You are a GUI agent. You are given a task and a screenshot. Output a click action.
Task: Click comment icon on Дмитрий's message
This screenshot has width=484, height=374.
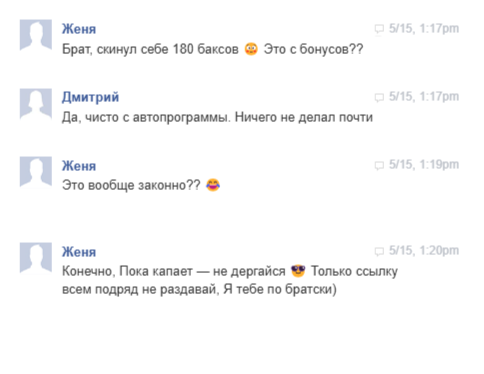click(379, 97)
